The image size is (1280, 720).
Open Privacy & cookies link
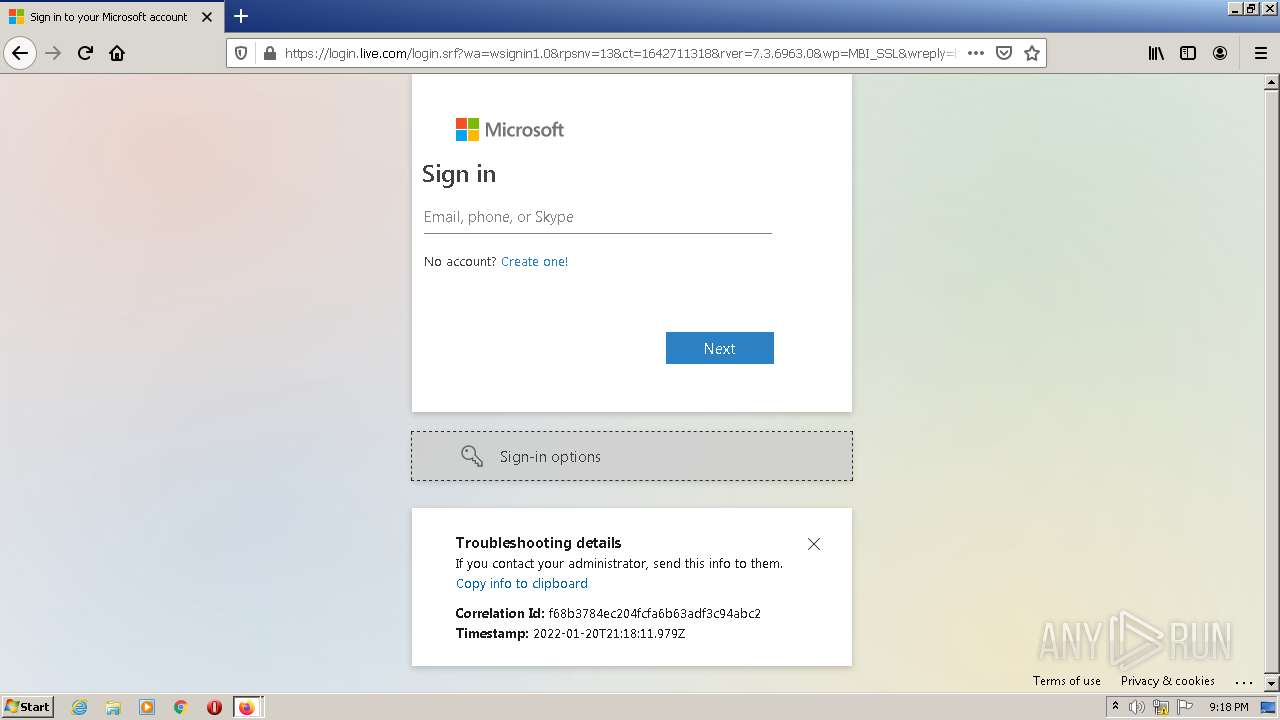click(1168, 681)
